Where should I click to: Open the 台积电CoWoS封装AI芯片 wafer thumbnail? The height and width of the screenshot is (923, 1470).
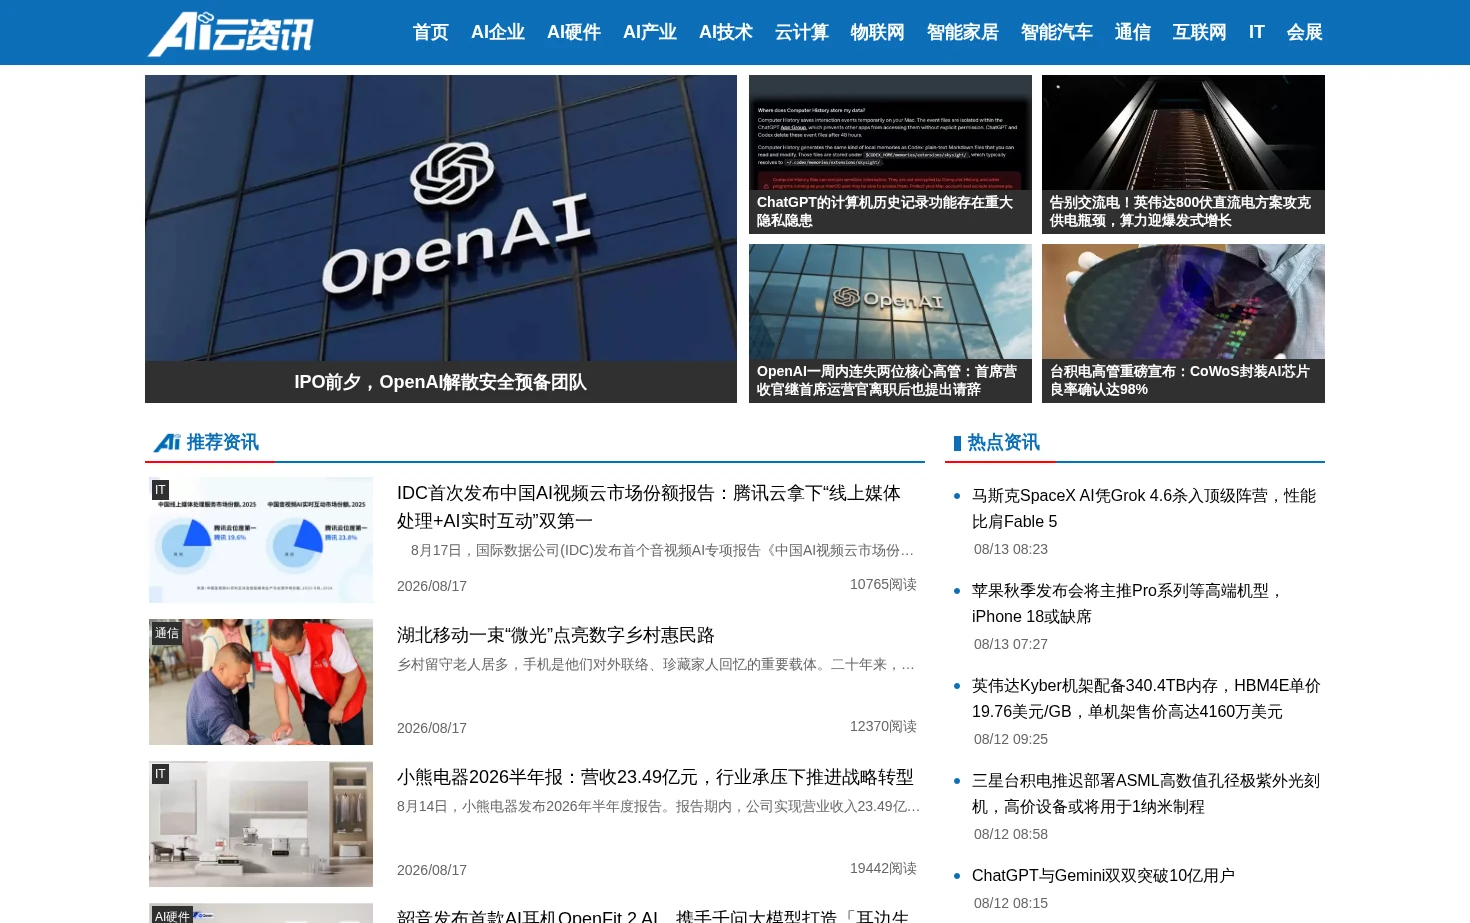[1183, 302]
